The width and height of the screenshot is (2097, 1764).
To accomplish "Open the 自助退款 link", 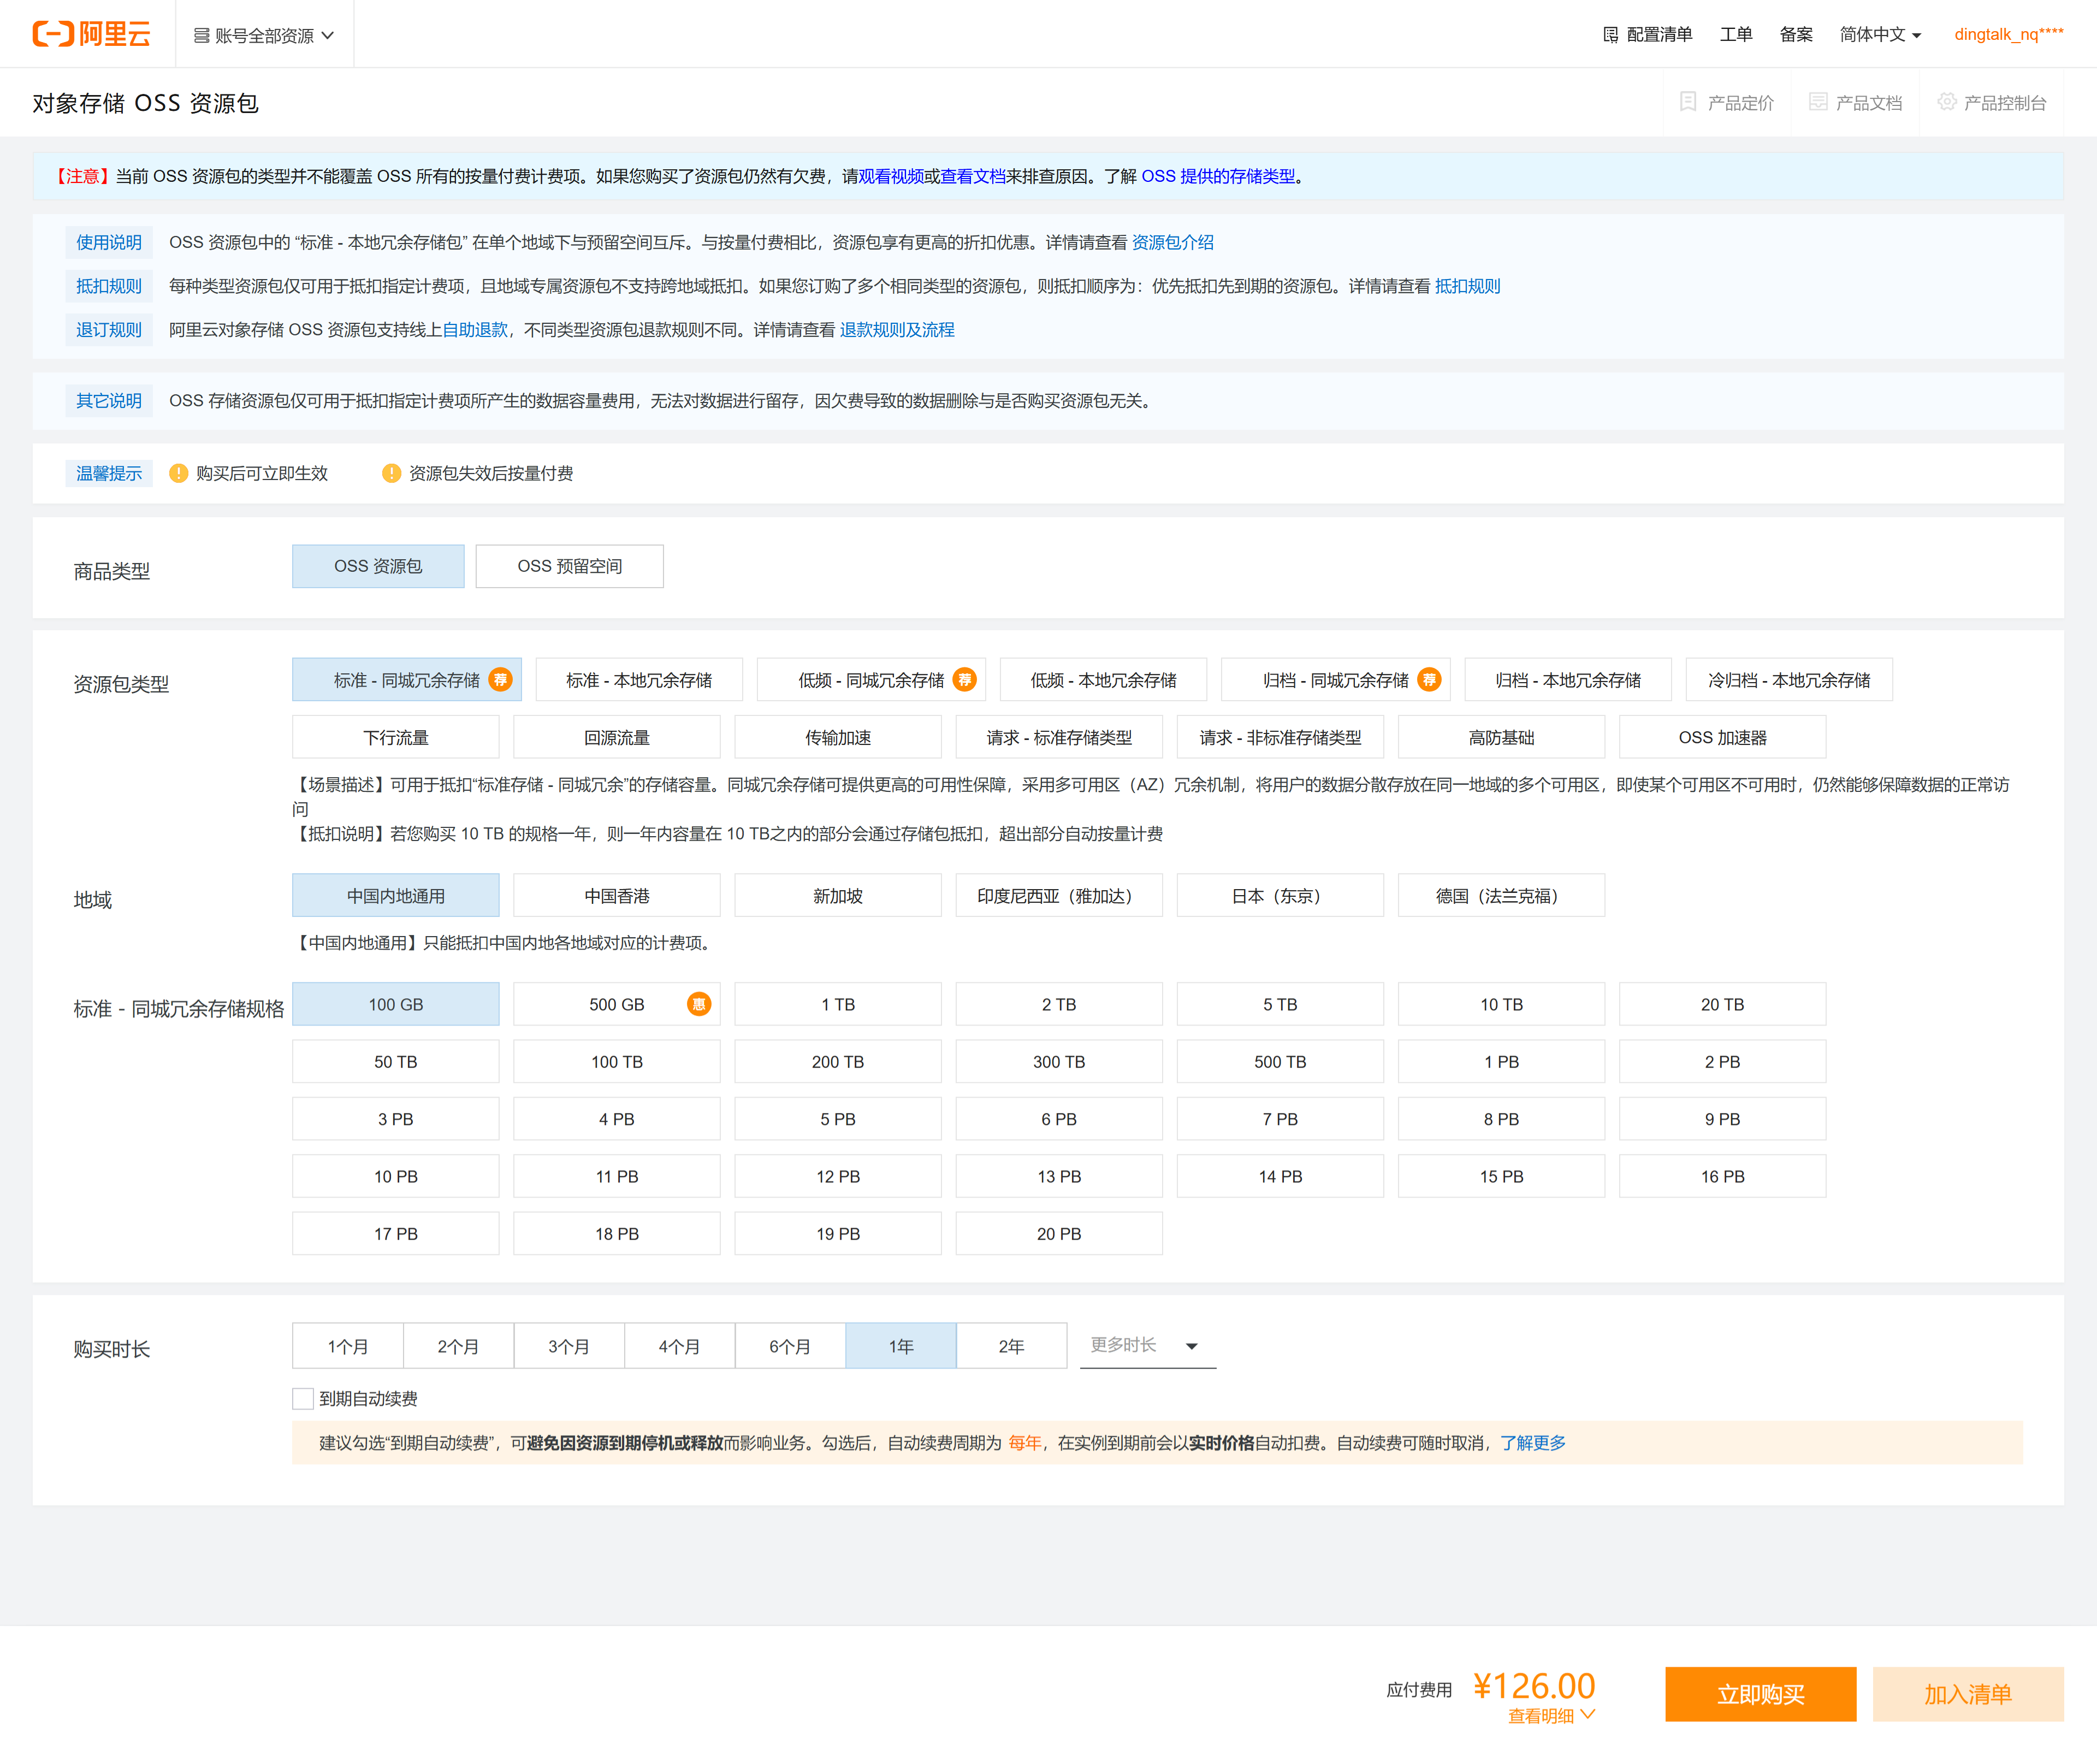I will [475, 330].
